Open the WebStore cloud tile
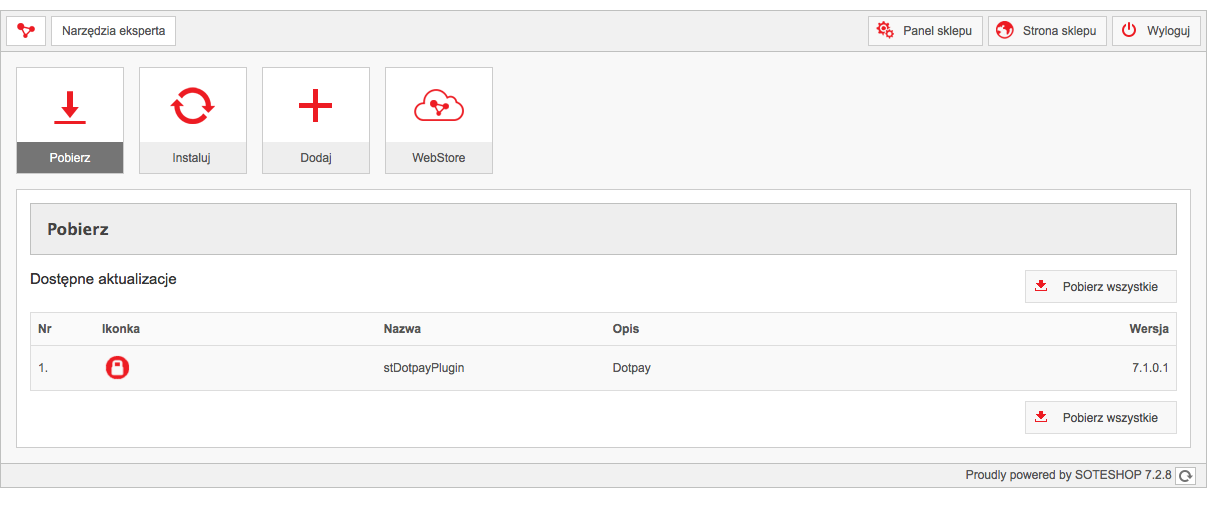The width and height of the screenshot is (1207, 518). pyautogui.click(x=439, y=120)
